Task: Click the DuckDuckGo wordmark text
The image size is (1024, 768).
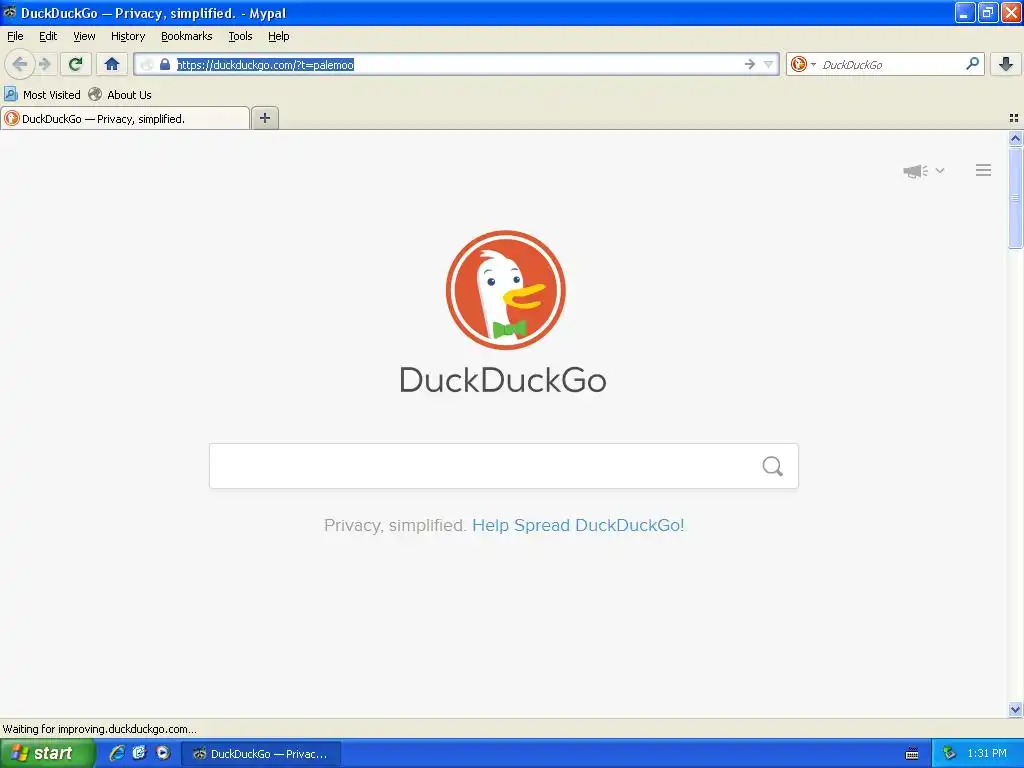Action: click(x=503, y=380)
